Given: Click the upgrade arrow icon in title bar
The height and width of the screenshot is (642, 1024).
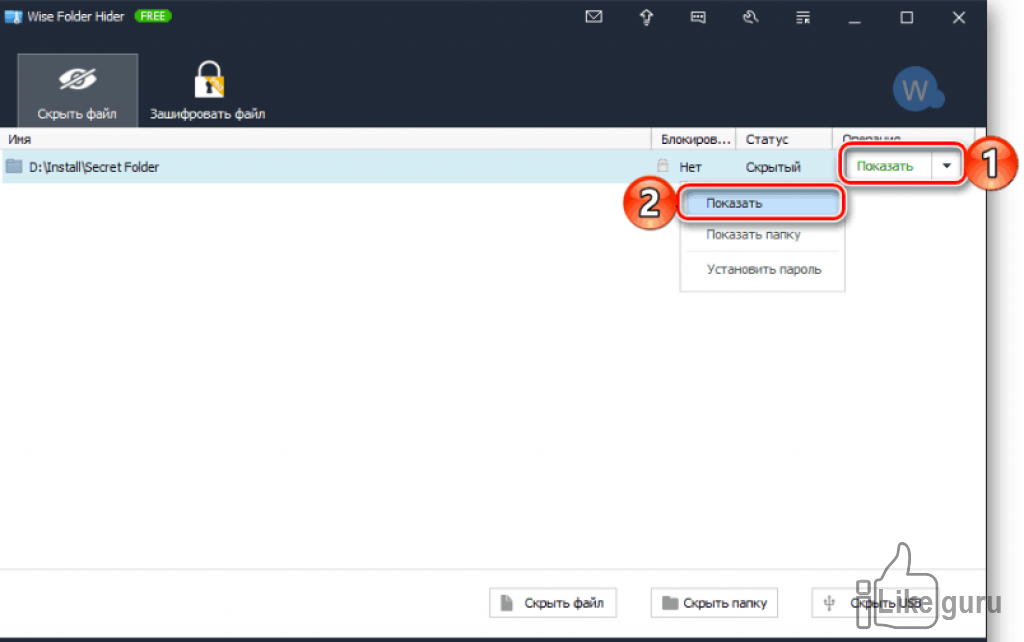Looking at the screenshot, I should pos(646,17).
